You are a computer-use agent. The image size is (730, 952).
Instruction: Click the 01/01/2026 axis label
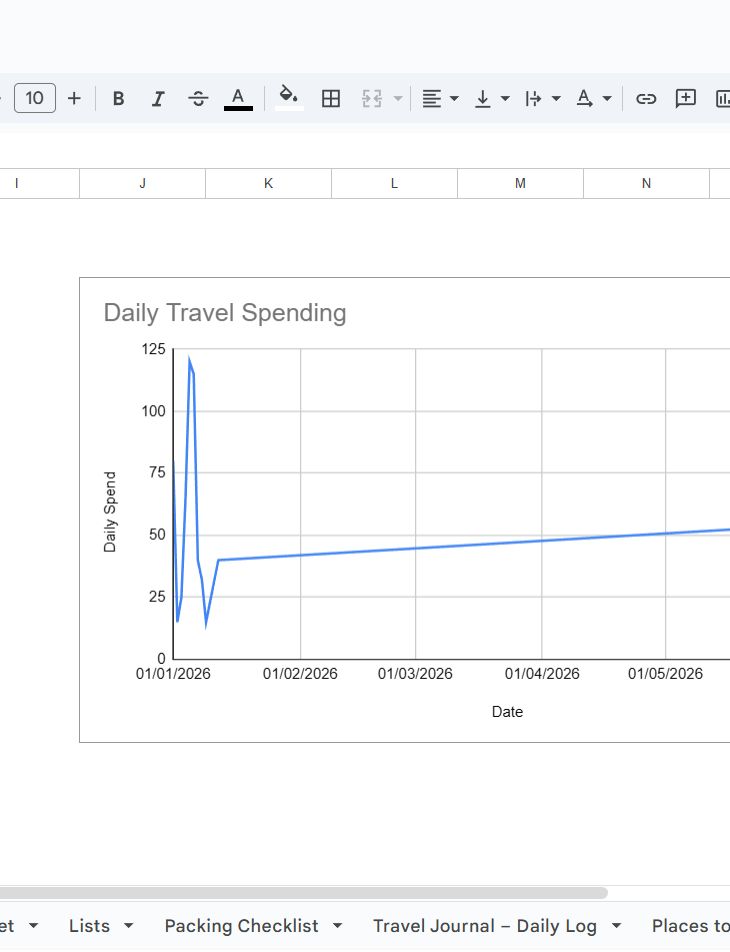click(173, 673)
